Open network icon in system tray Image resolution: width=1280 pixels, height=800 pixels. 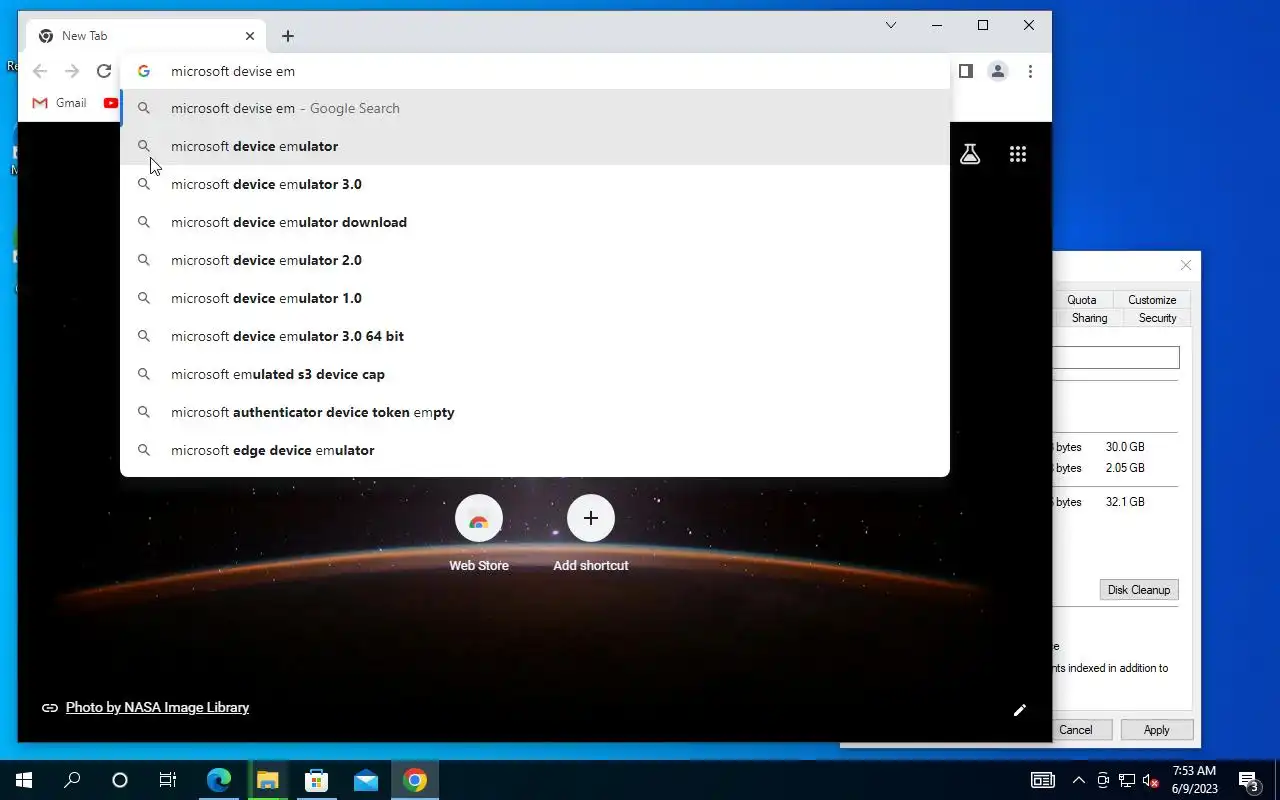pos(1127,780)
